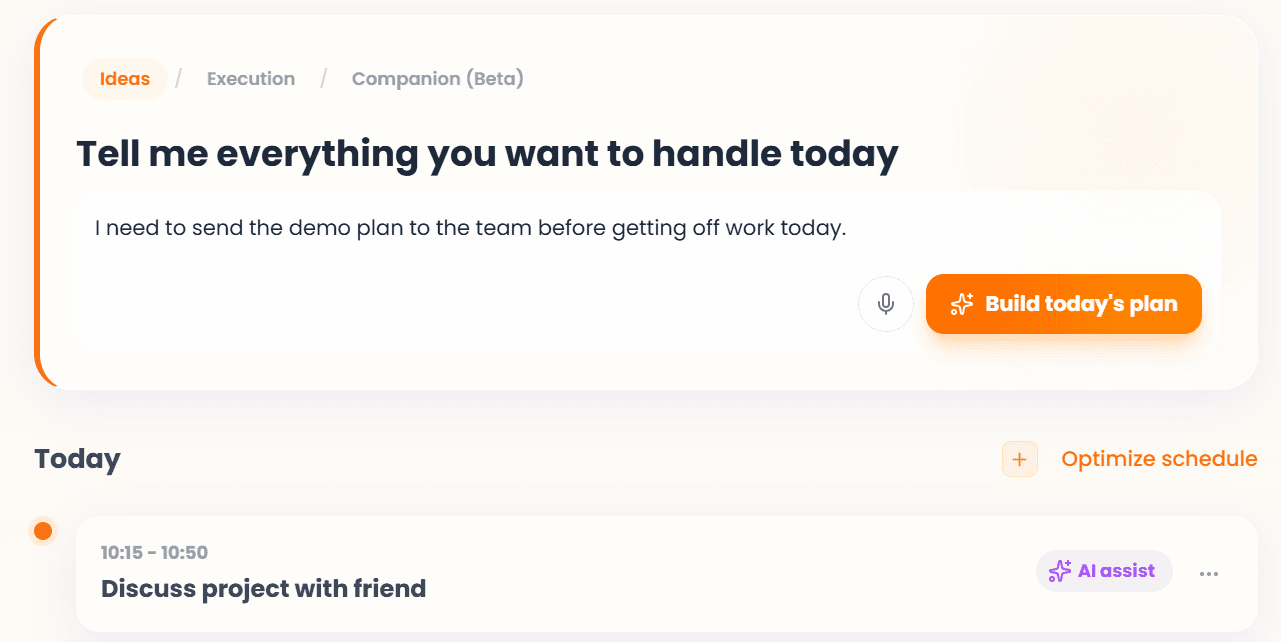
Task: Click the sentence about sending the demo plan
Action: click(470, 229)
